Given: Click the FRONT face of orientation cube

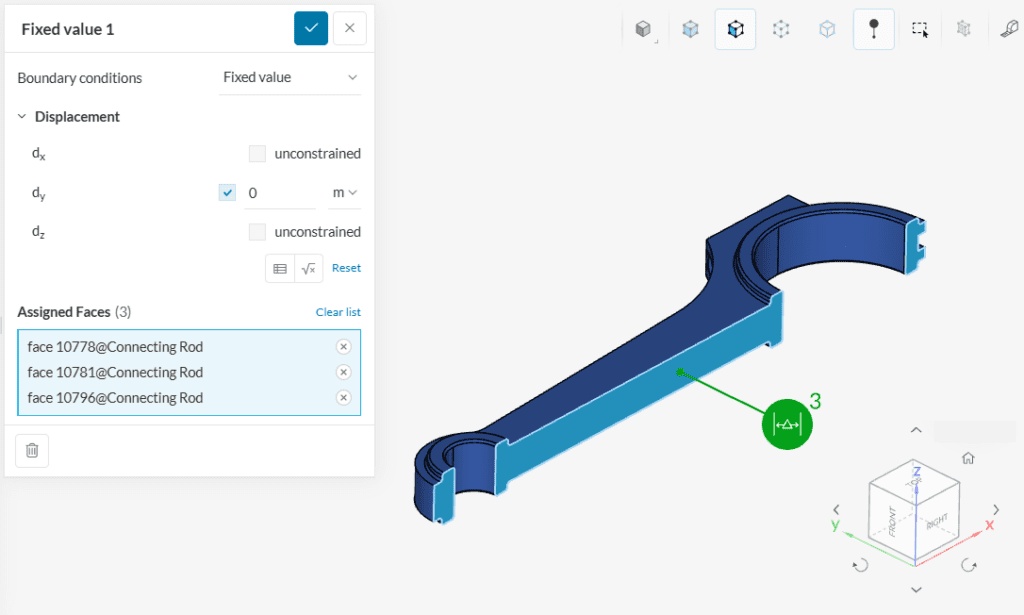Looking at the screenshot, I should (894, 521).
